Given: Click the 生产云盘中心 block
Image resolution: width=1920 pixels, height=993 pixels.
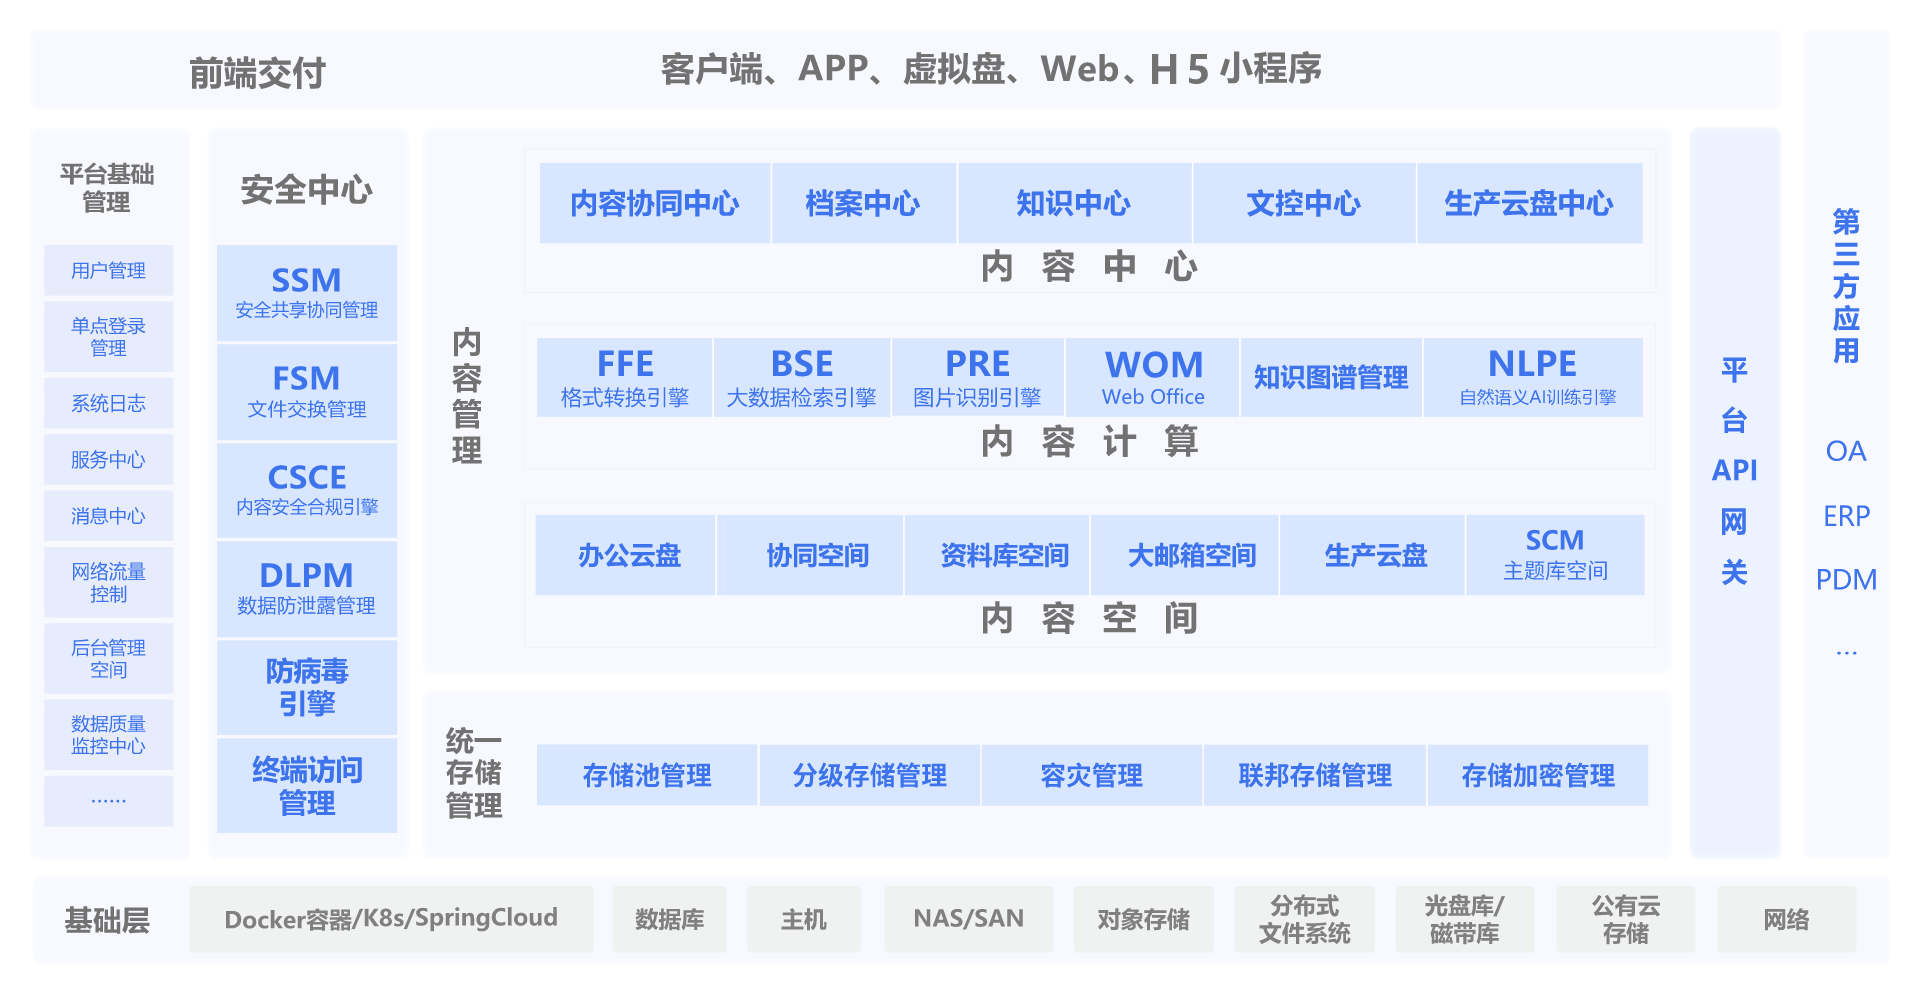Looking at the screenshot, I should pos(1529,203).
